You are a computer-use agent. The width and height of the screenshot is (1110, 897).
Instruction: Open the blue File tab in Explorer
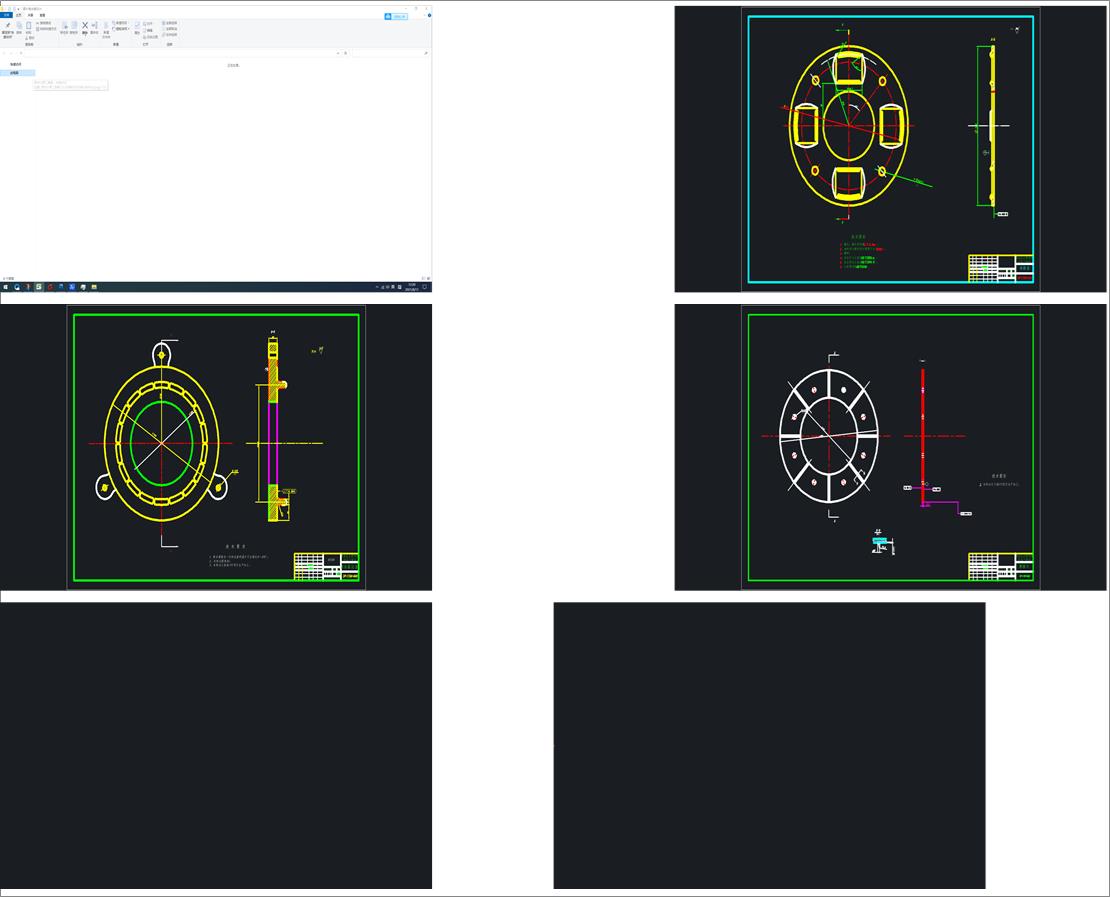pyautogui.click(x=6, y=15)
